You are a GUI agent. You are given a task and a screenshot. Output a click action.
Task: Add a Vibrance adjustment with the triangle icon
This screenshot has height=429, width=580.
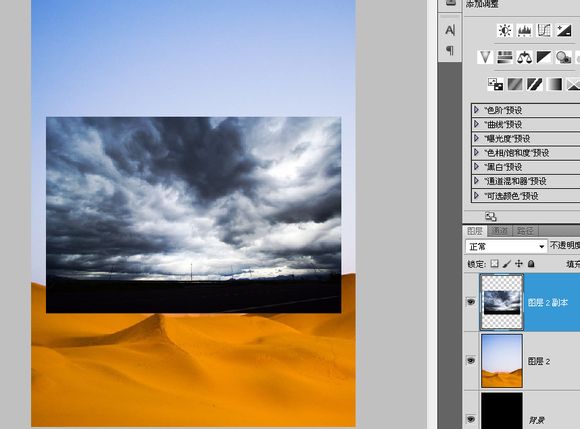pos(485,57)
